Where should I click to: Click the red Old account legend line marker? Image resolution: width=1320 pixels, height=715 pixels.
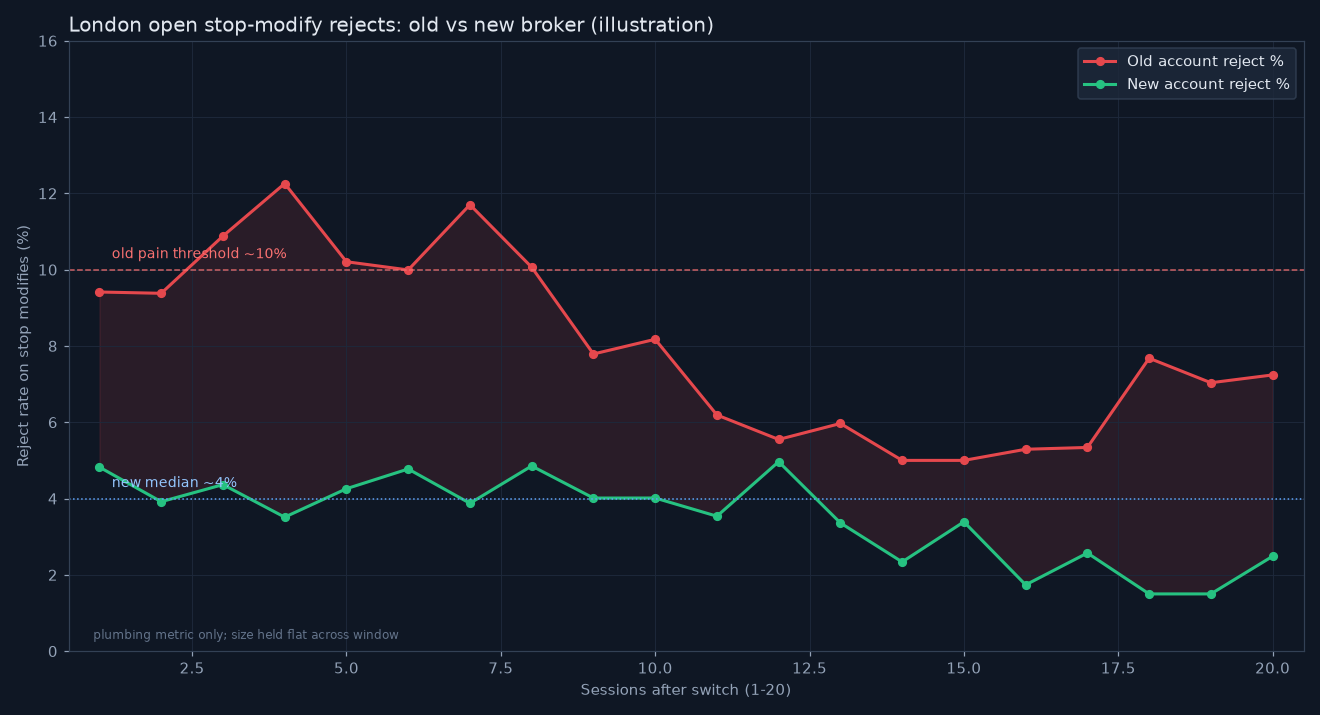tap(1100, 62)
